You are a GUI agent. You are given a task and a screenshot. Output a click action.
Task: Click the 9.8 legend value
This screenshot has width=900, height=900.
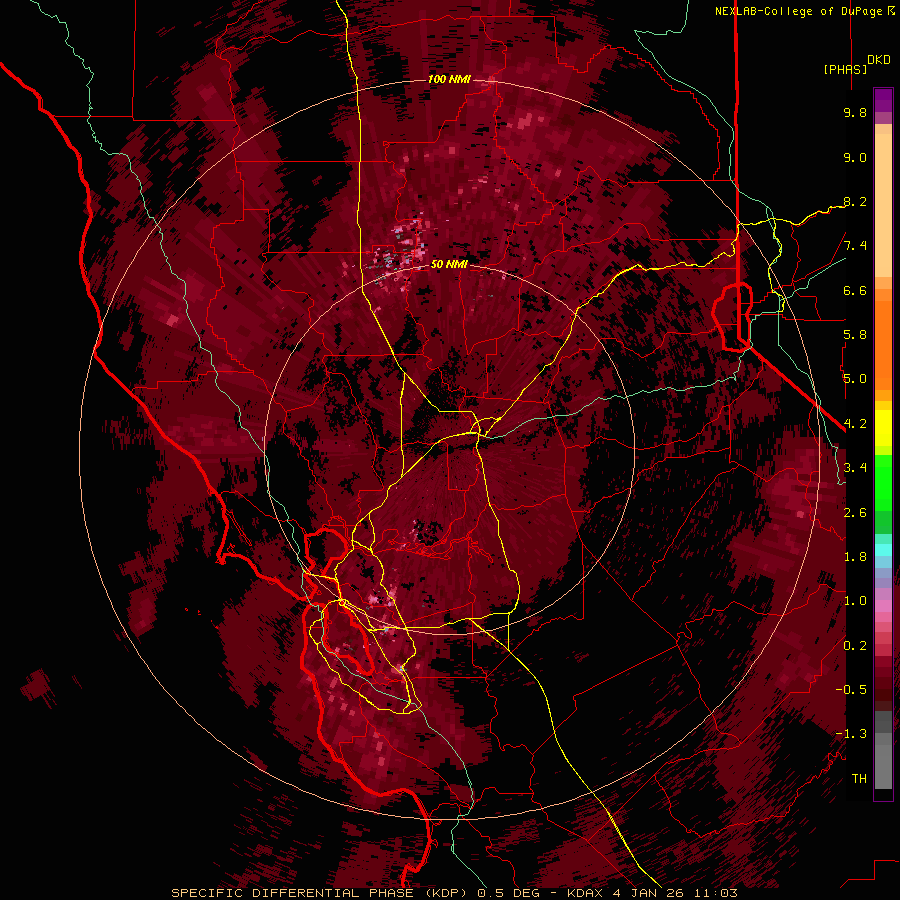click(x=855, y=112)
